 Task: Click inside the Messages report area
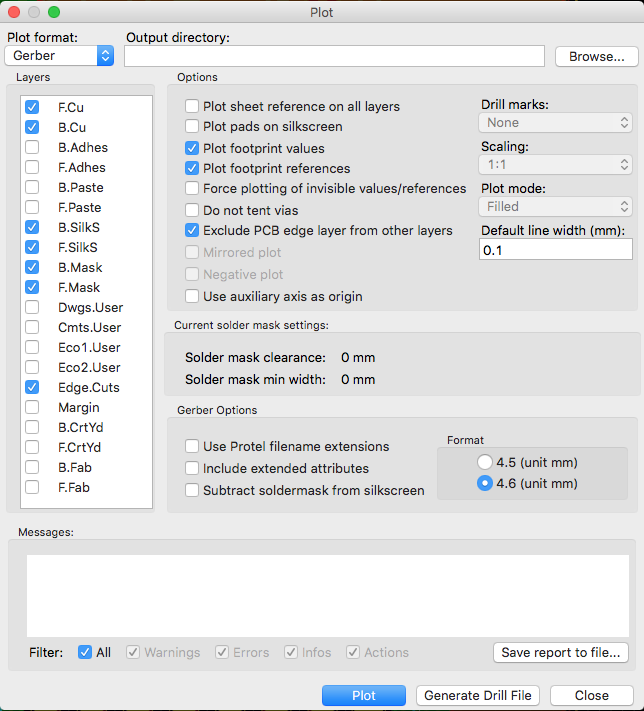click(327, 595)
